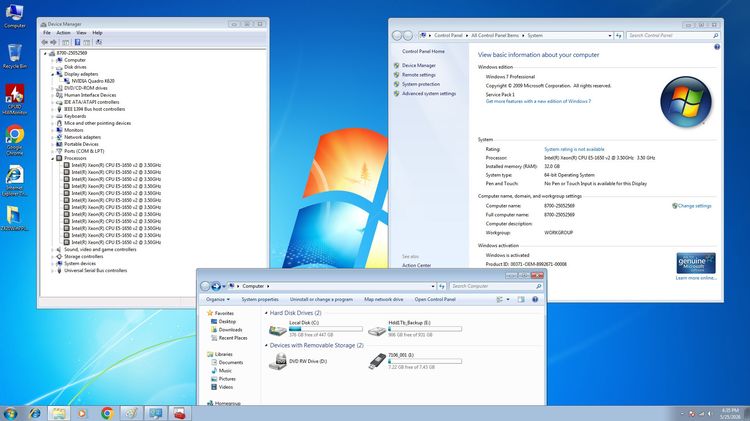The height and width of the screenshot is (421, 750).
Task: Click the Back arrow in Device Manager toolbar
Action: pos(45,42)
